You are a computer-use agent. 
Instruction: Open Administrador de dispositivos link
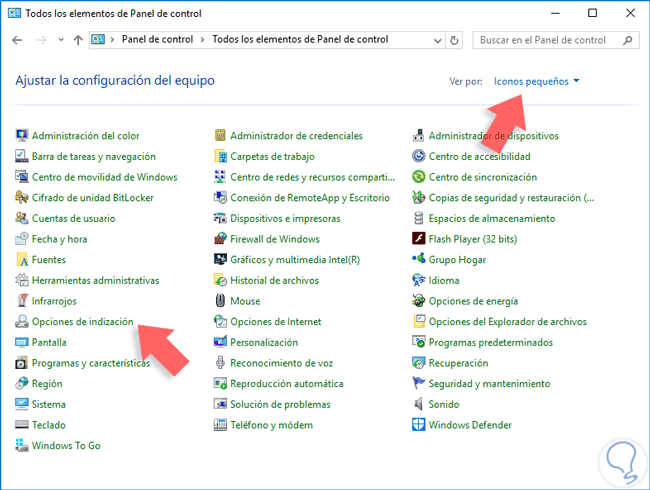click(493, 136)
